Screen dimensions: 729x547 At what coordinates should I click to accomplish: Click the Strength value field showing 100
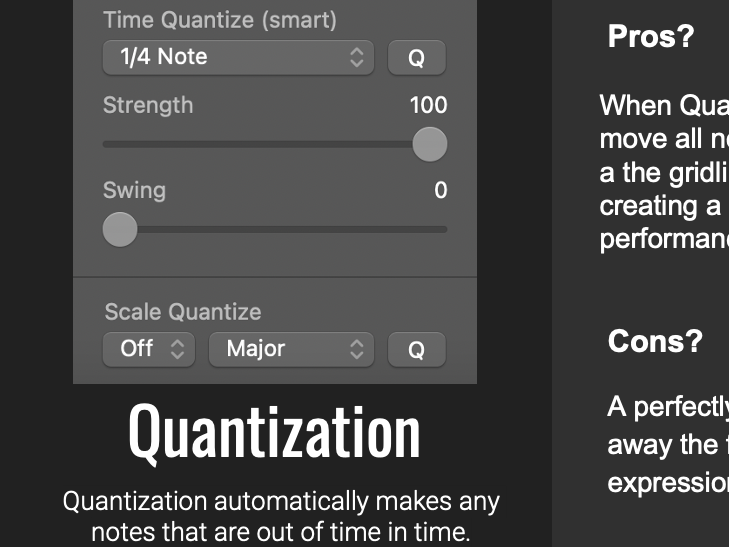coord(428,105)
